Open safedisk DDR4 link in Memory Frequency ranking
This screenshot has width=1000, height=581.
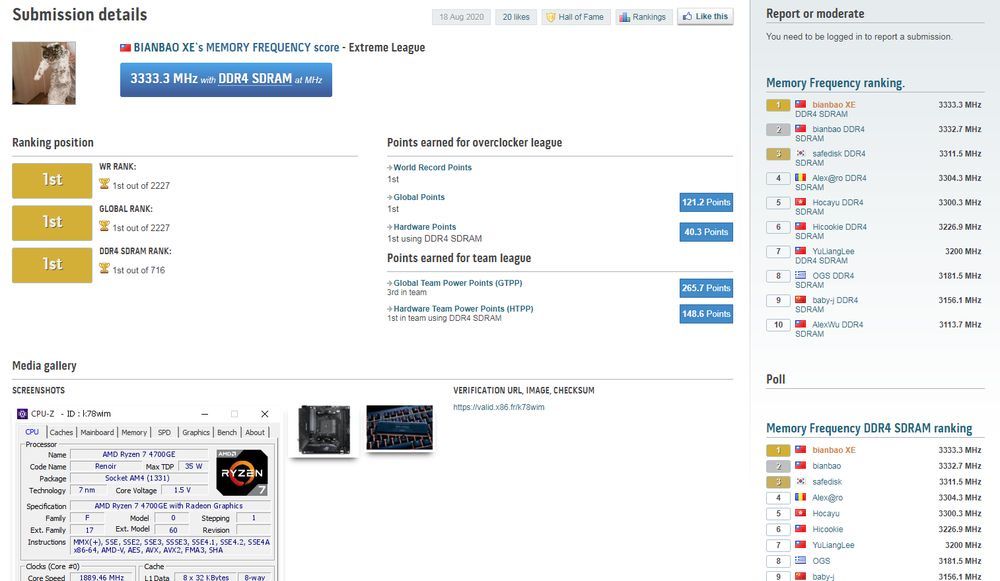pos(839,153)
